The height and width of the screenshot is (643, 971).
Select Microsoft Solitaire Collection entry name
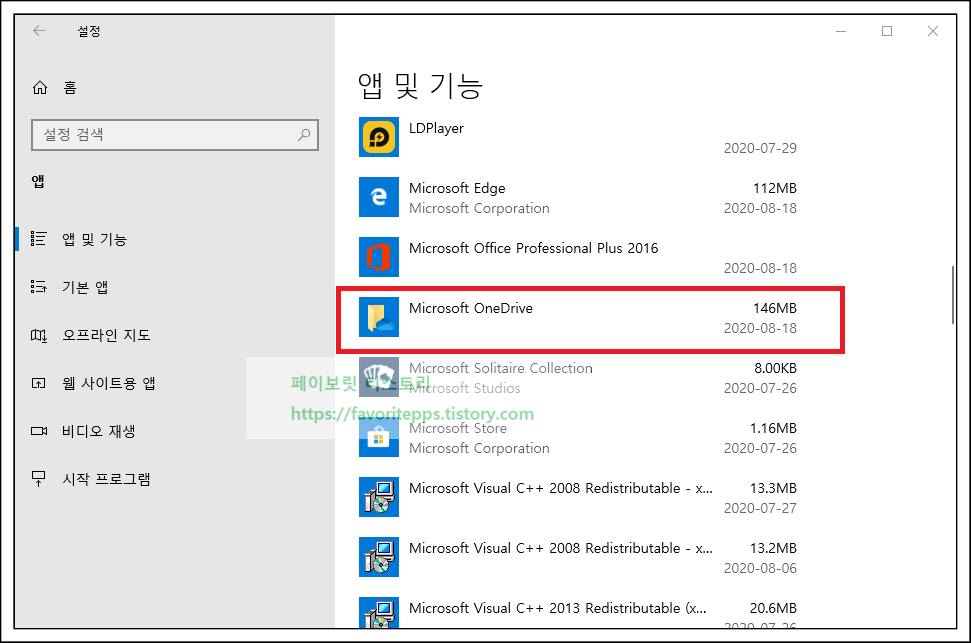coord(500,369)
